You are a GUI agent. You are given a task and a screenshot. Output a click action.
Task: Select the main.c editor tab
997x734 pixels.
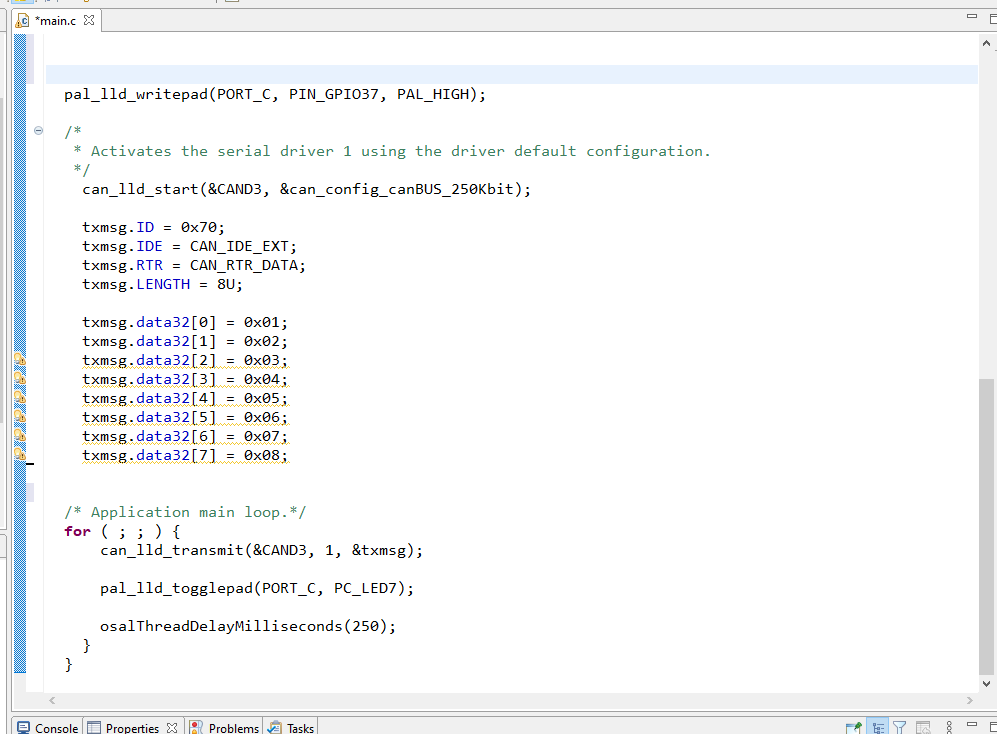pos(55,20)
